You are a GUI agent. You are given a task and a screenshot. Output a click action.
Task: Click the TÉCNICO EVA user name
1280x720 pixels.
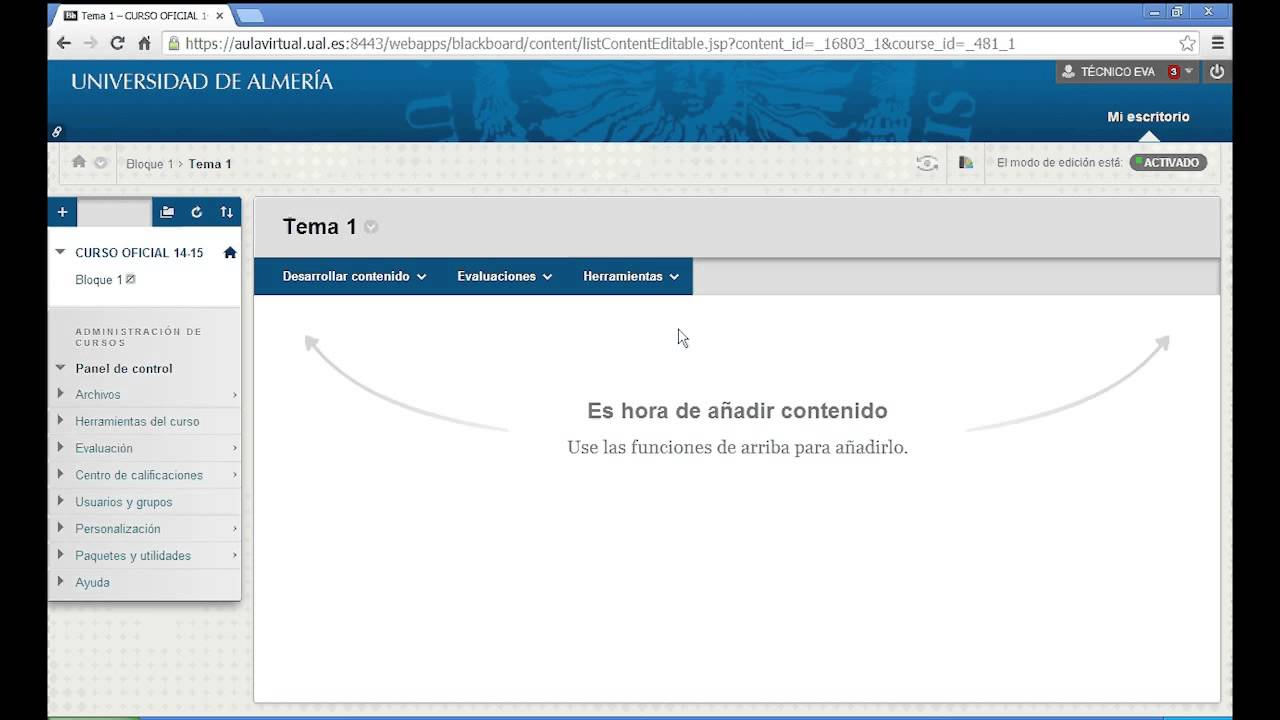pyautogui.click(x=1118, y=72)
